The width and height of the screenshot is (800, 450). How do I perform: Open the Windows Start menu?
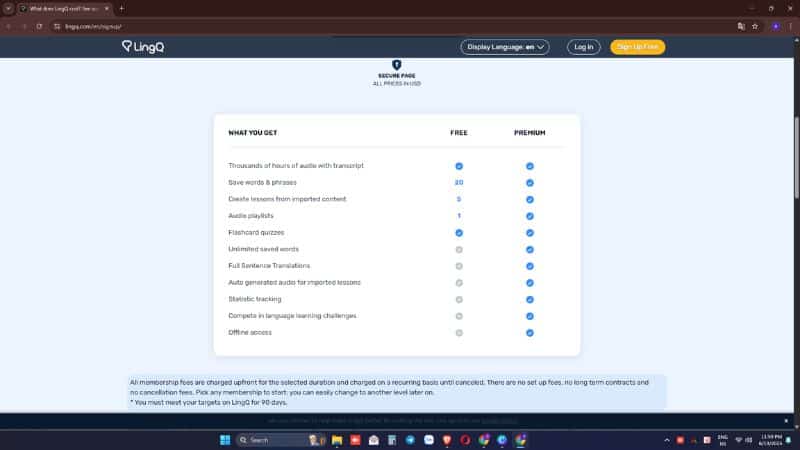tap(224, 440)
